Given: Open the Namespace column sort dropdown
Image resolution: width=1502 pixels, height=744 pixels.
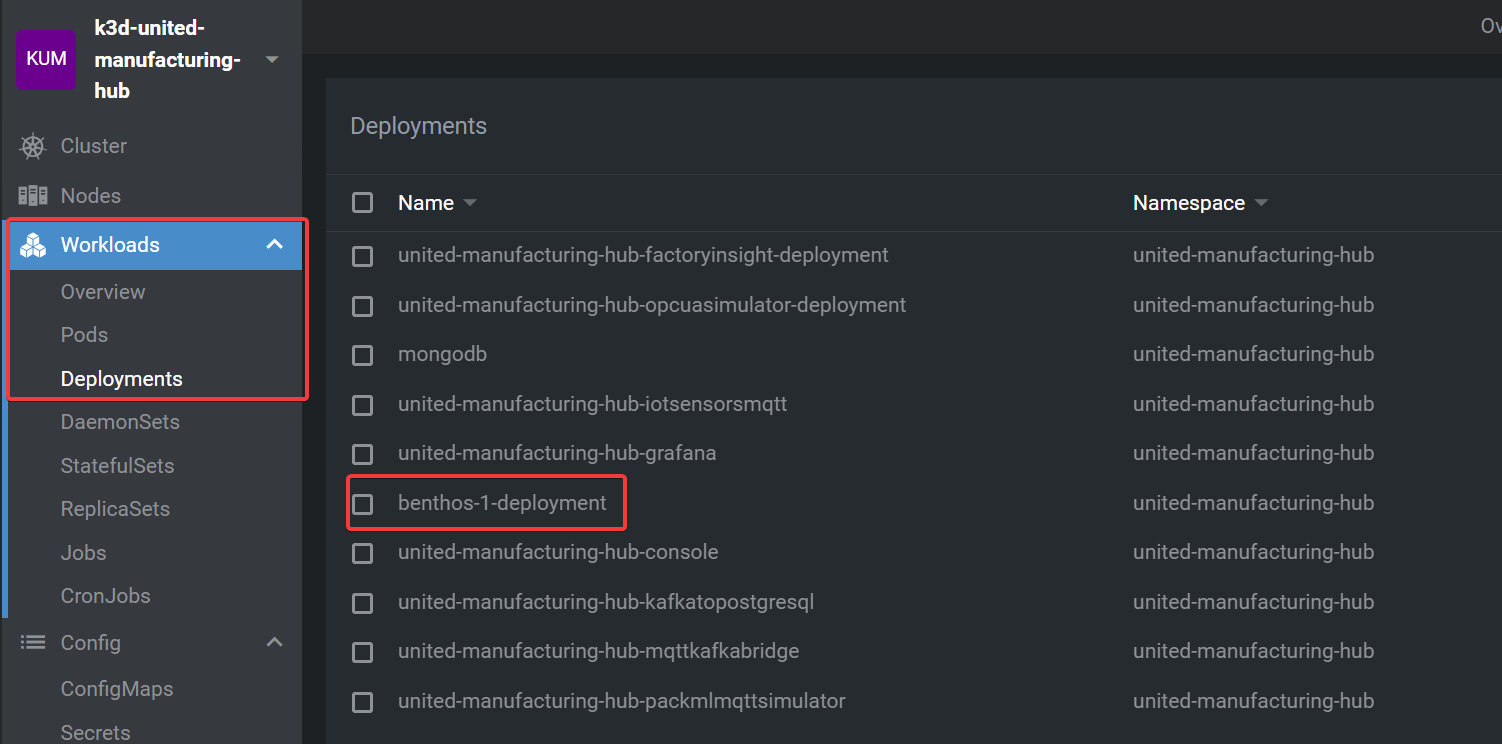Looking at the screenshot, I should (x=1261, y=202).
